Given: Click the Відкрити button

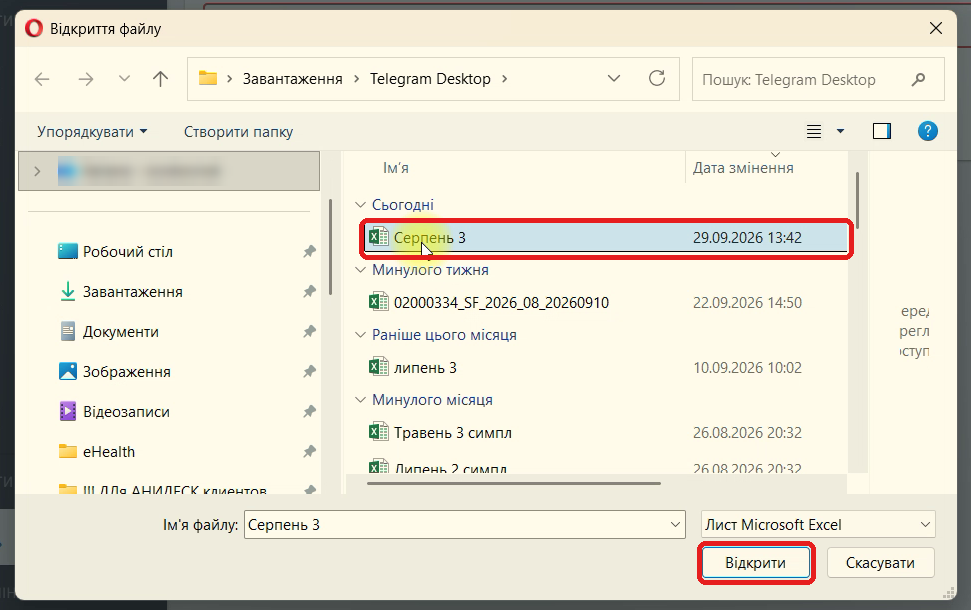Looking at the screenshot, I should point(755,563).
